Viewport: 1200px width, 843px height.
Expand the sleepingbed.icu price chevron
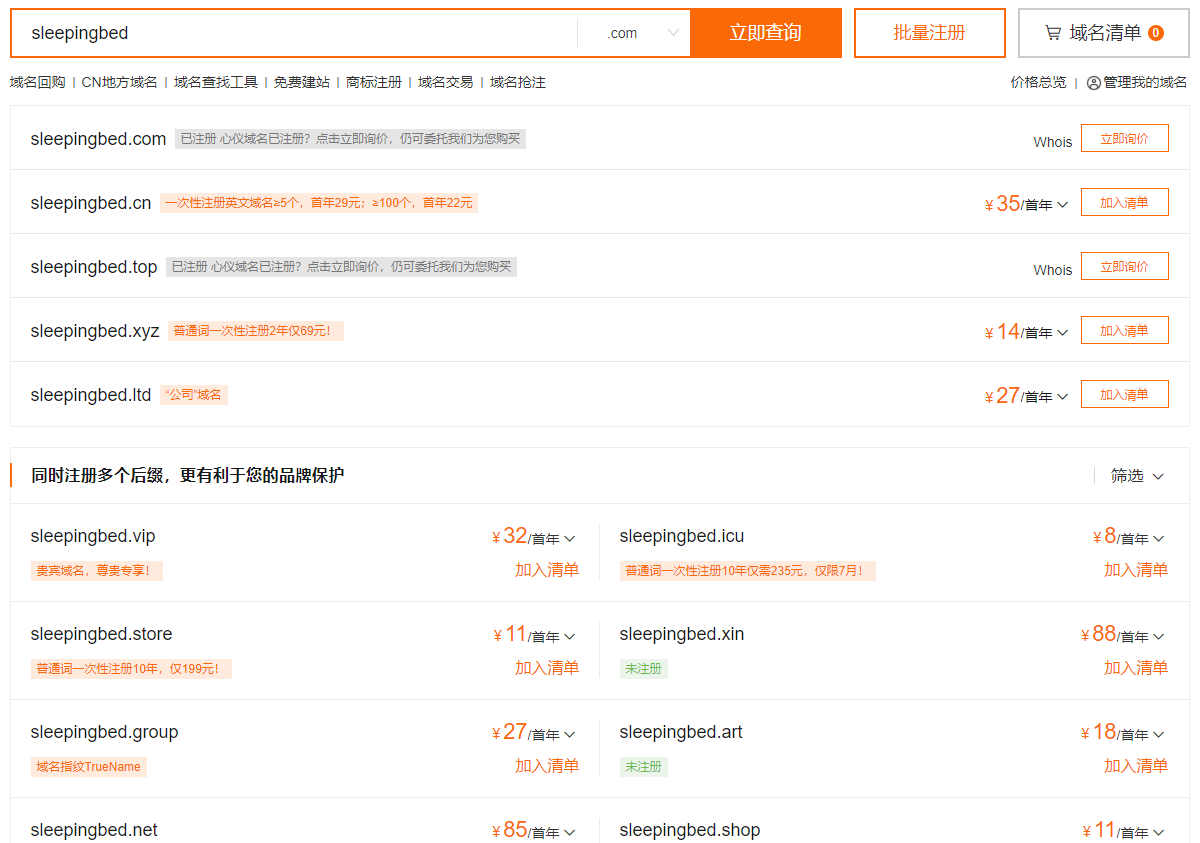[x=1159, y=539]
